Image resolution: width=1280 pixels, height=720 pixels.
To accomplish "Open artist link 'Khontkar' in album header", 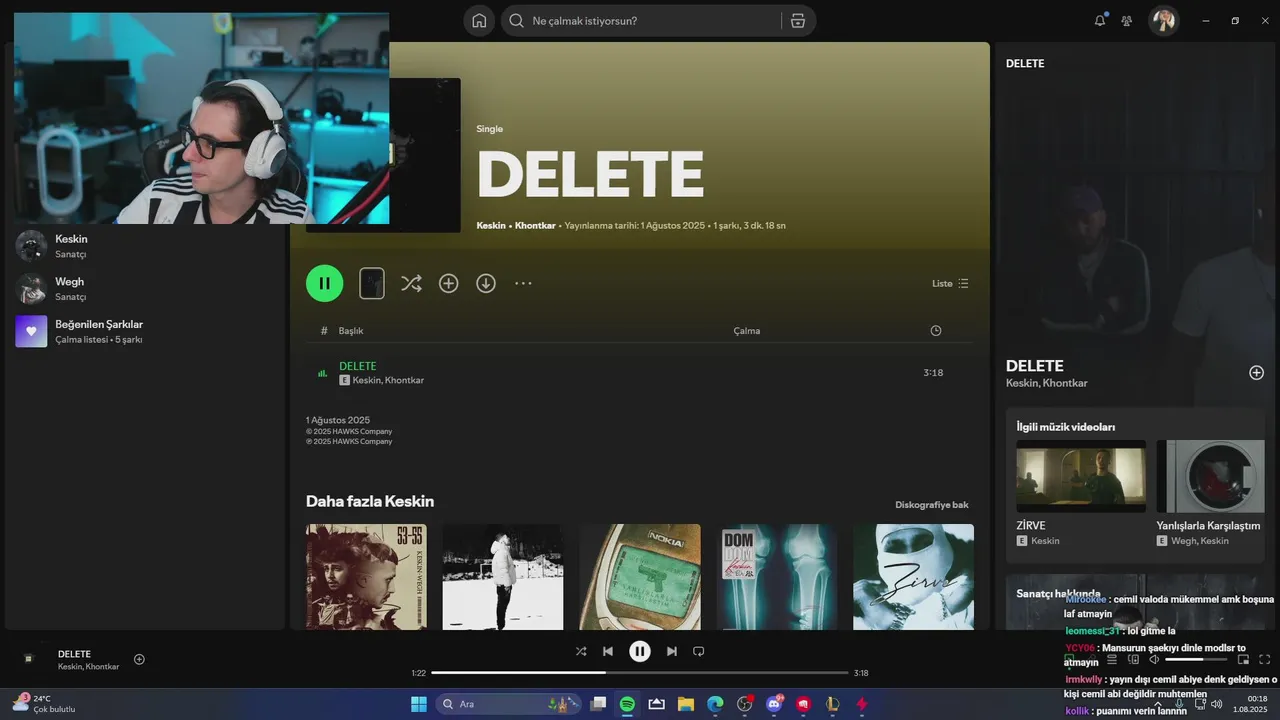I will [x=535, y=225].
